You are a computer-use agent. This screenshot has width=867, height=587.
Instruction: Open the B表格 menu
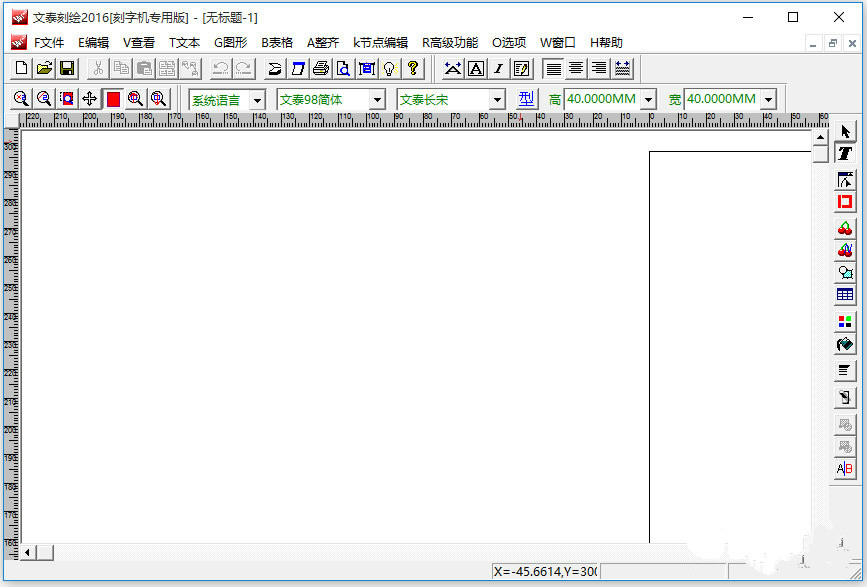pos(277,43)
